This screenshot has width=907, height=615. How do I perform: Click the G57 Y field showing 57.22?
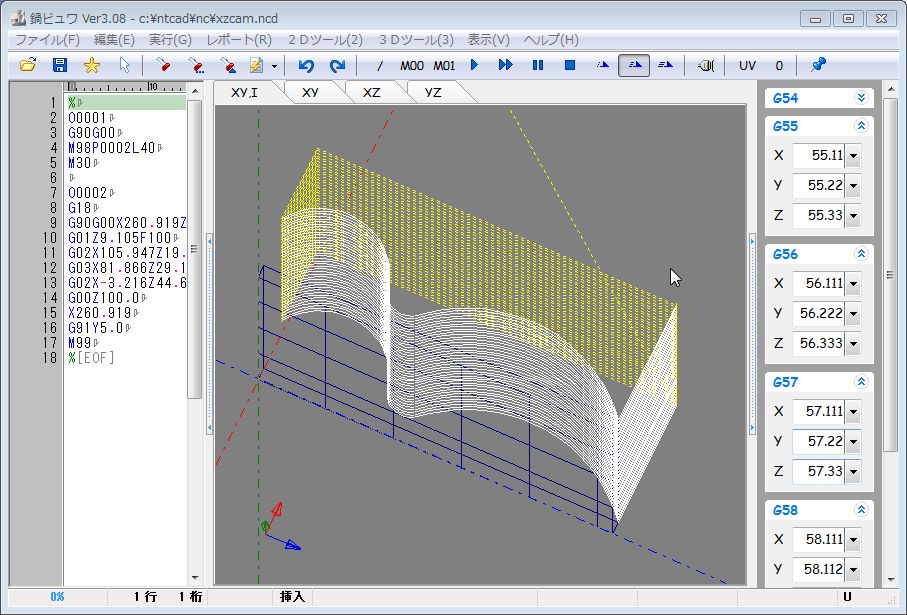pyautogui.click(x=818, y=441)
